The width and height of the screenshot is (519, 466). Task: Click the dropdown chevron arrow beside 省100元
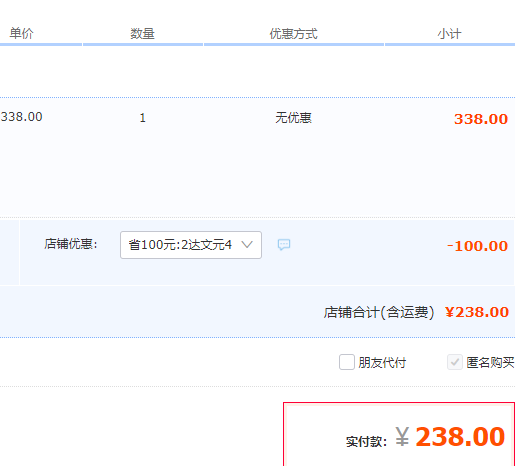coord(247,245)
